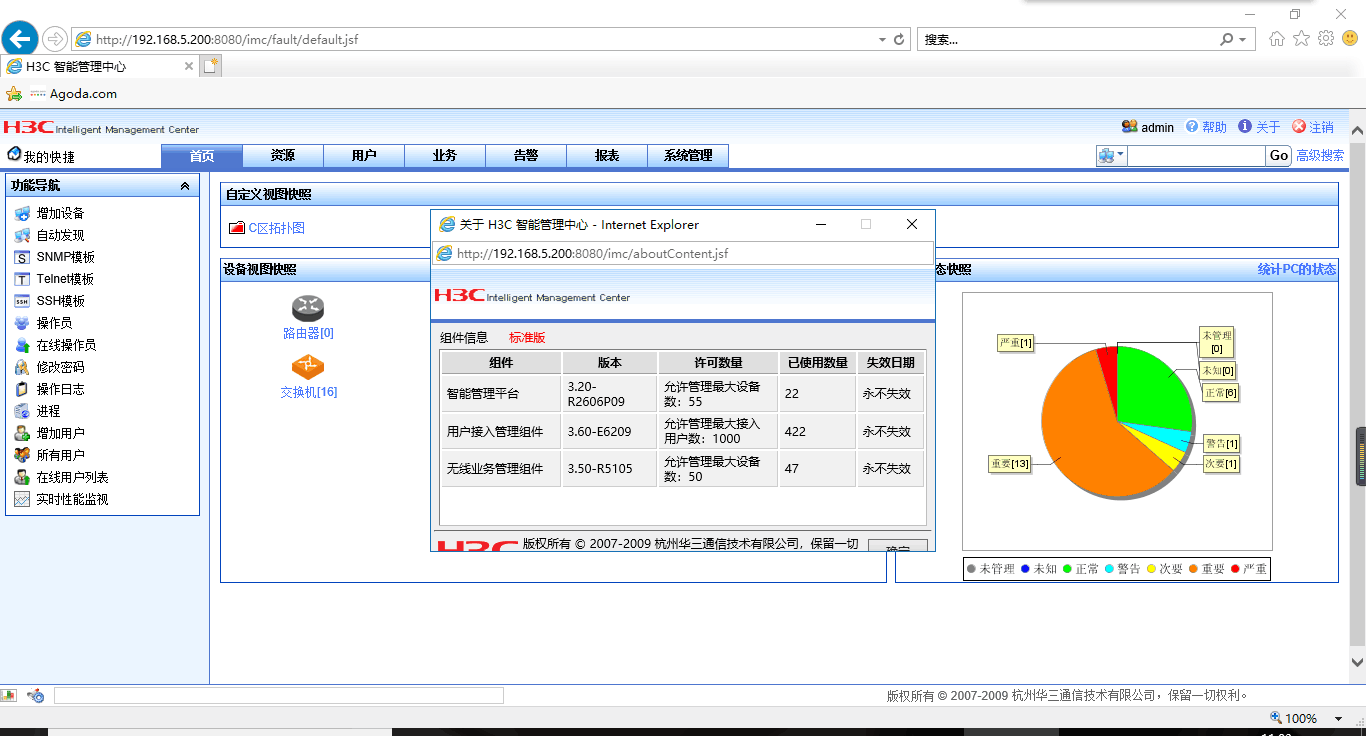Click the red logout icon beside 注销
1366x736 pixels.
(1299, 127)
